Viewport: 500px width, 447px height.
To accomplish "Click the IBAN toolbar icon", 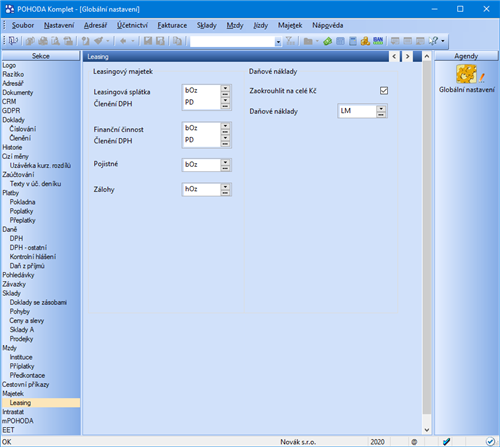I will pos(378,41).
